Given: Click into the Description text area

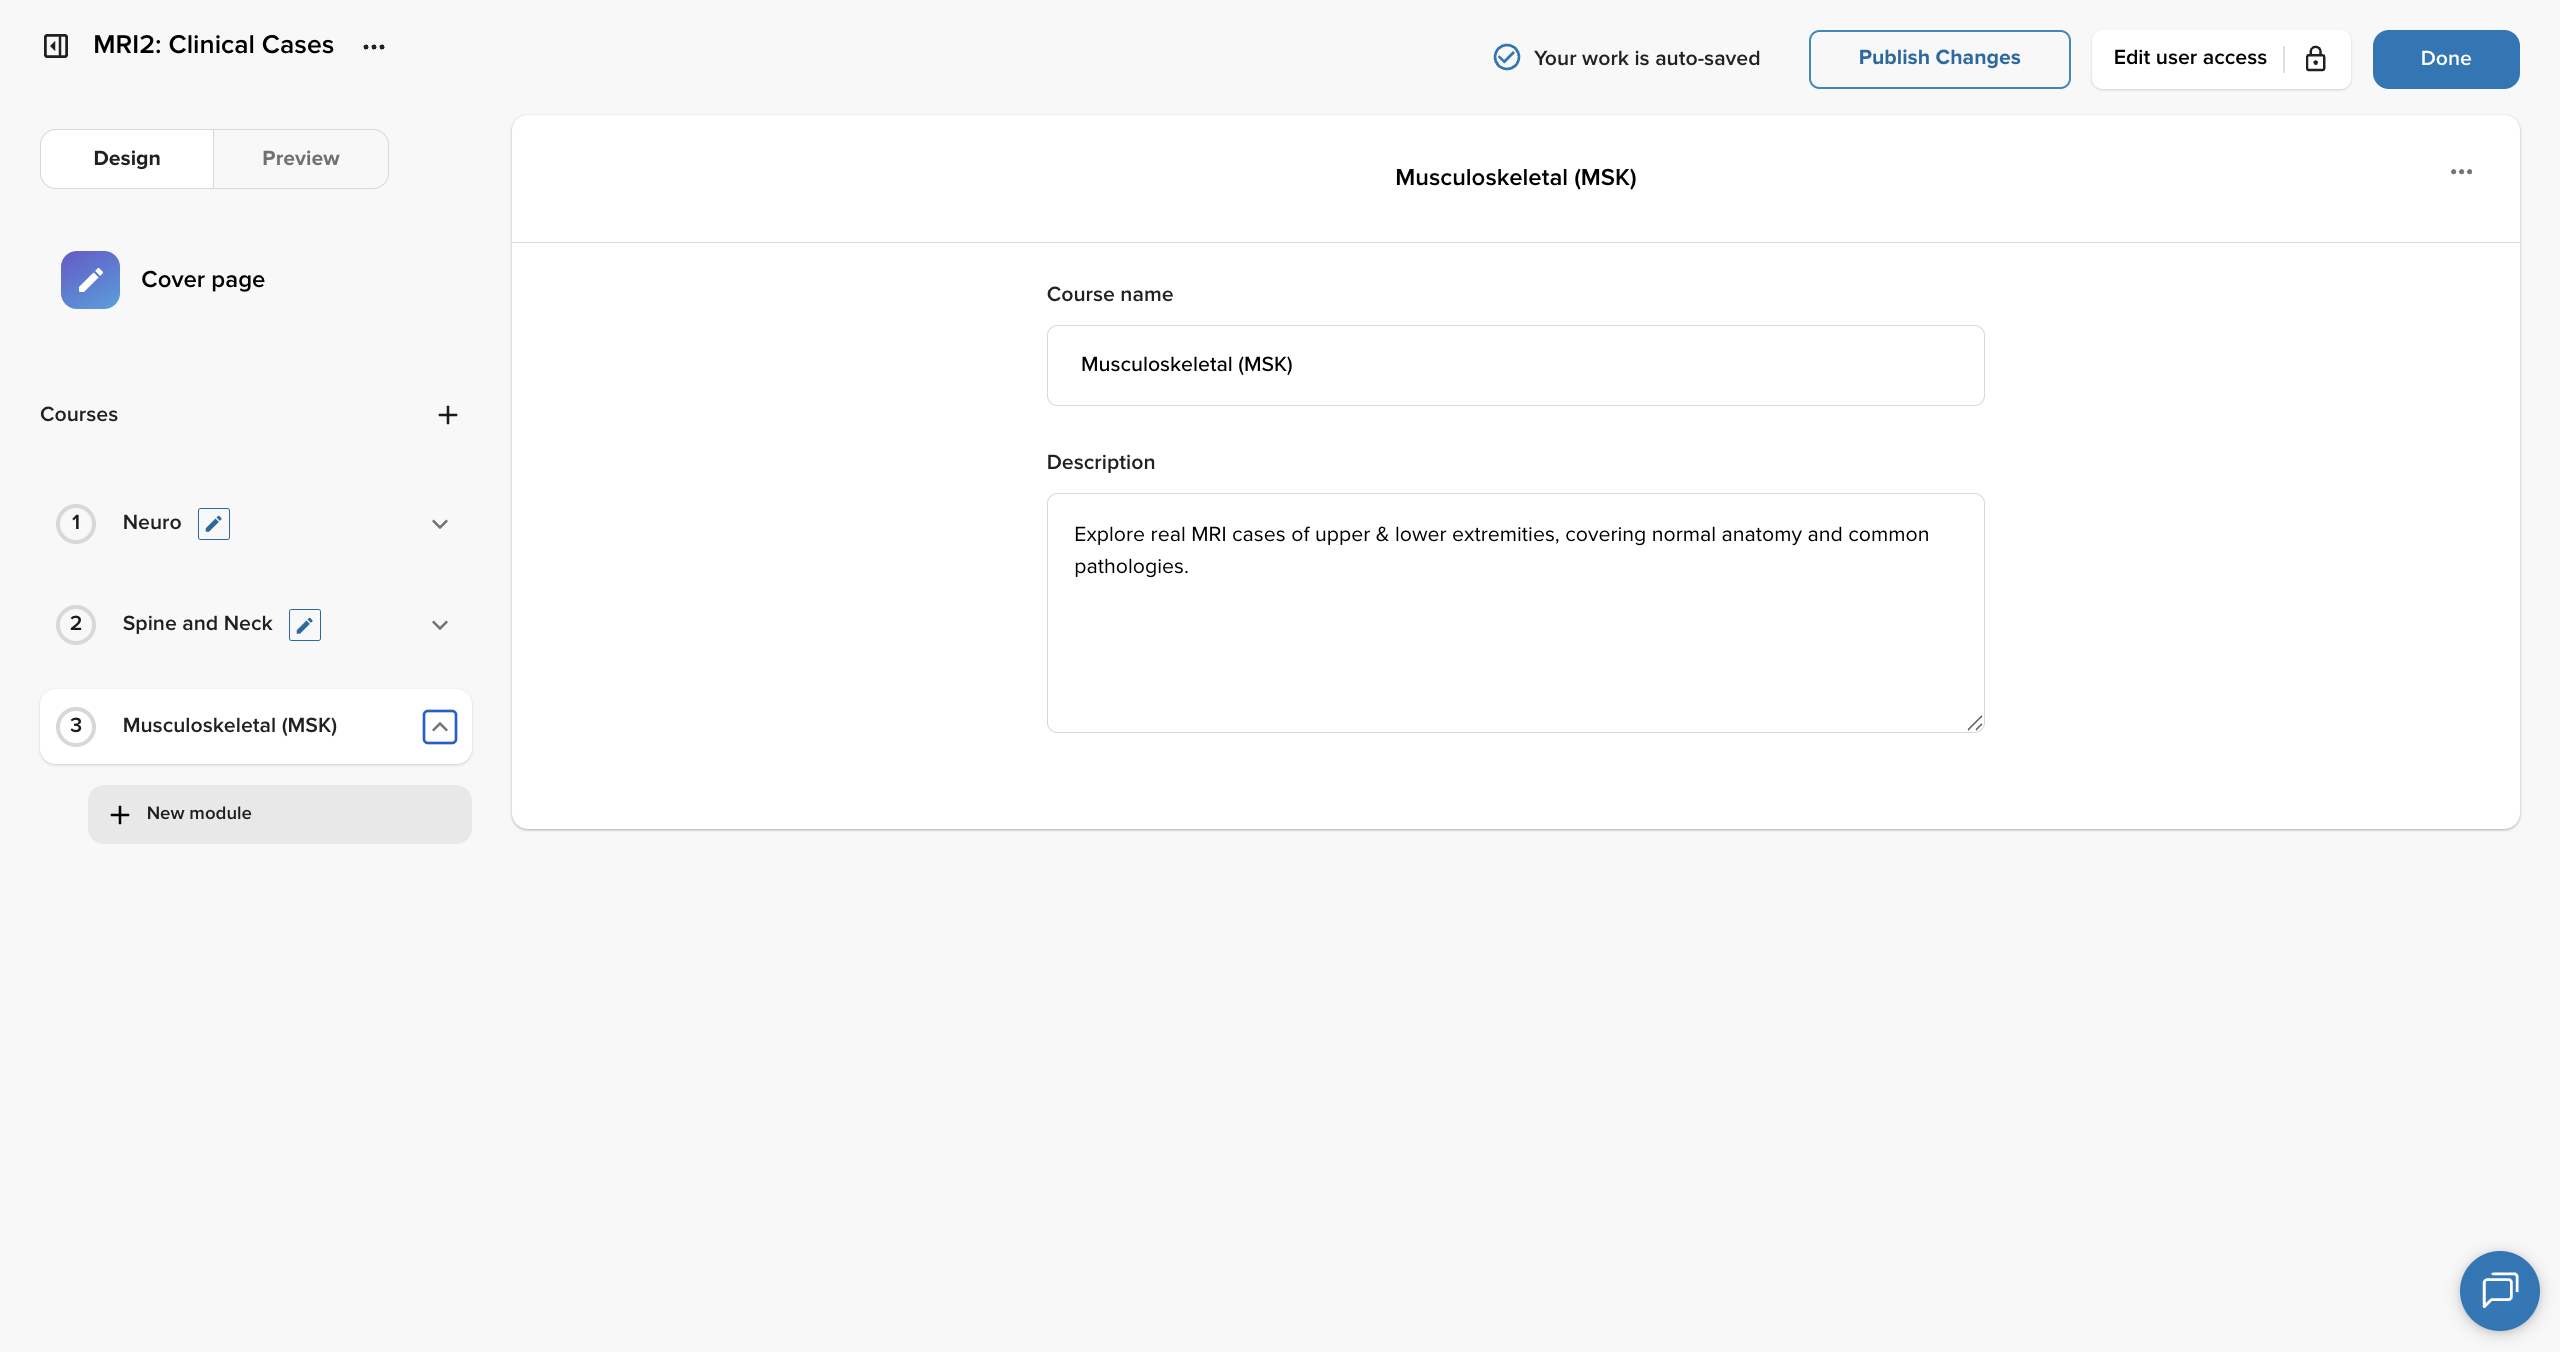Looking at the screenshot, I should point(1515,613).
